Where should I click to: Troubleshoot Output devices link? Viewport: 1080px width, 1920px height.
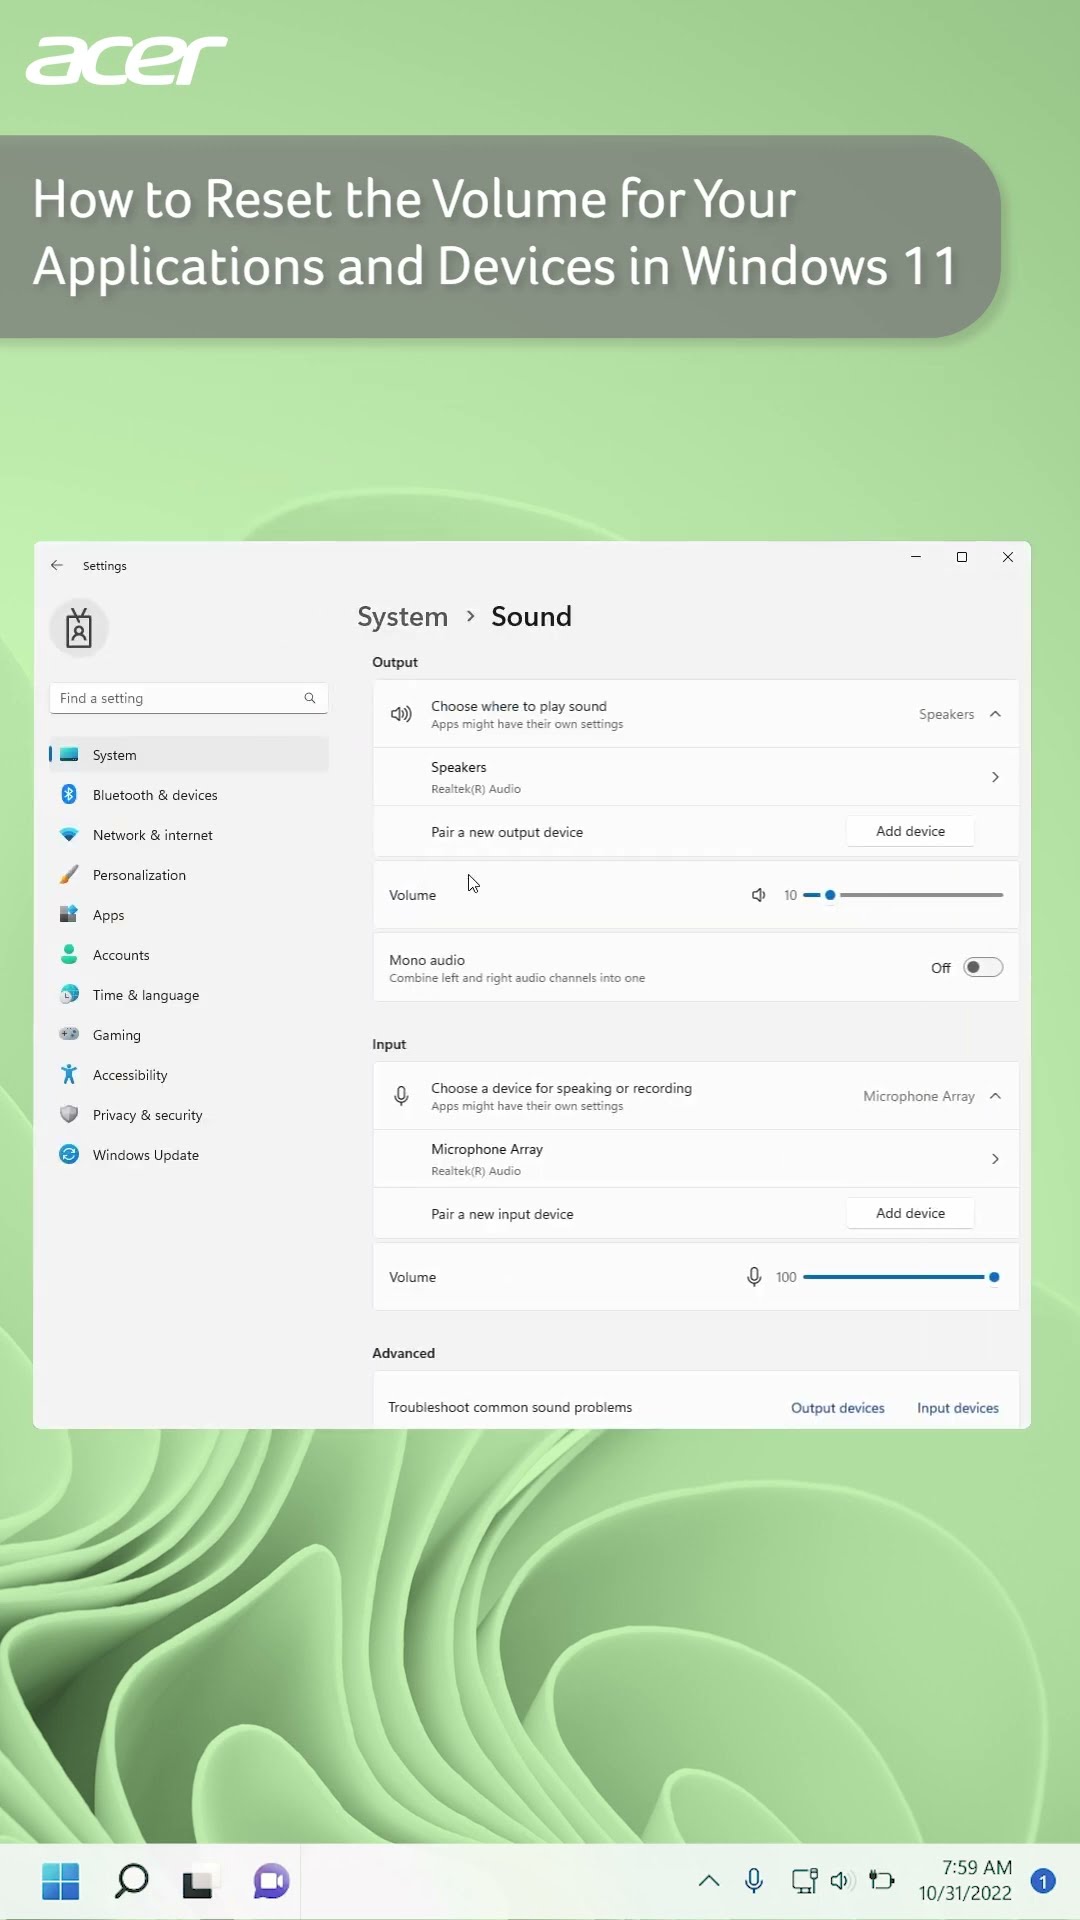coord(838,1408)
